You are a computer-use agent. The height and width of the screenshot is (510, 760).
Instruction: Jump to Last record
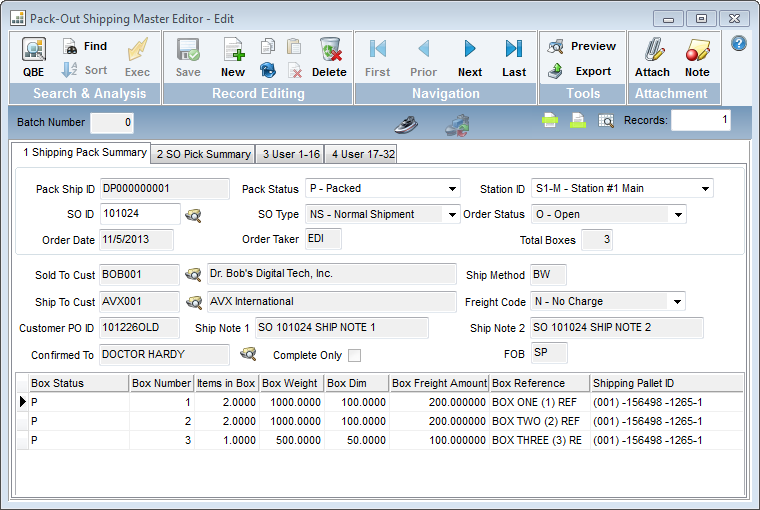click(x=514, y=57)
